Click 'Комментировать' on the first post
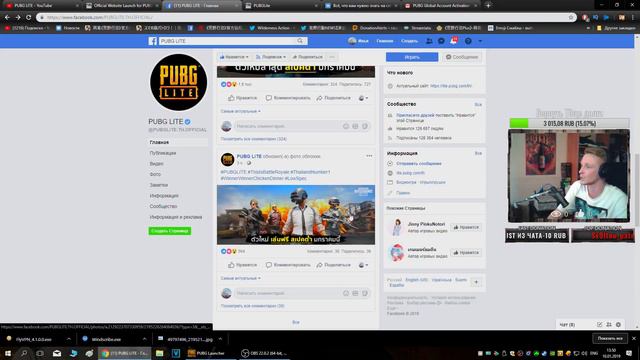 pos(288,98)
